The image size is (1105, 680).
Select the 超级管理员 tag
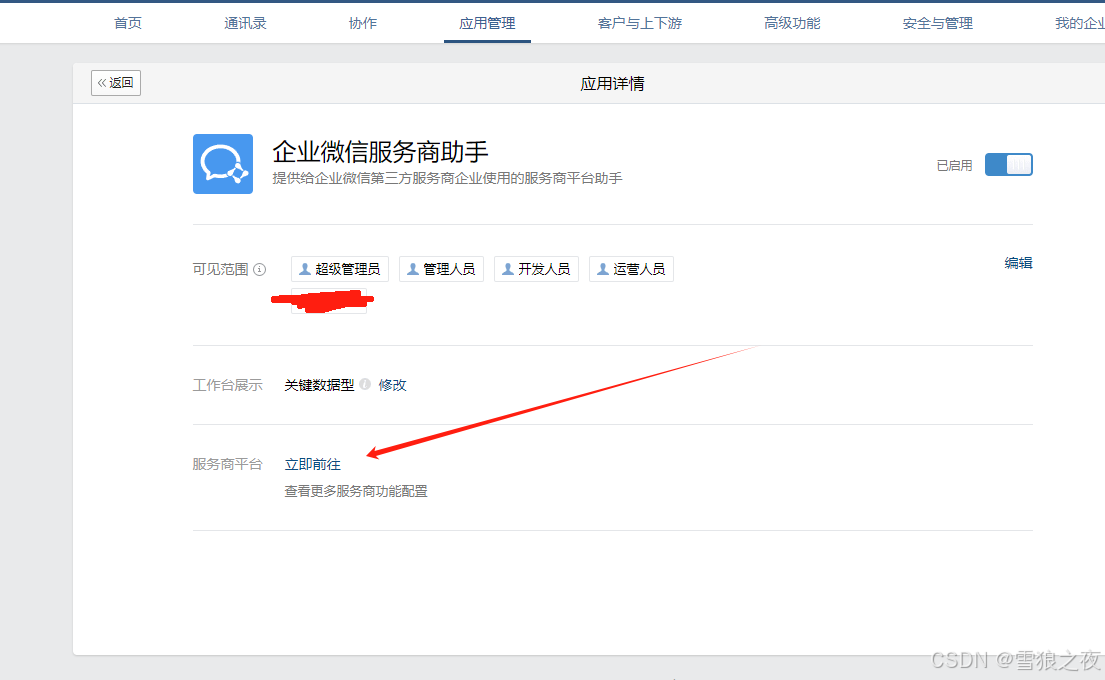340,269
